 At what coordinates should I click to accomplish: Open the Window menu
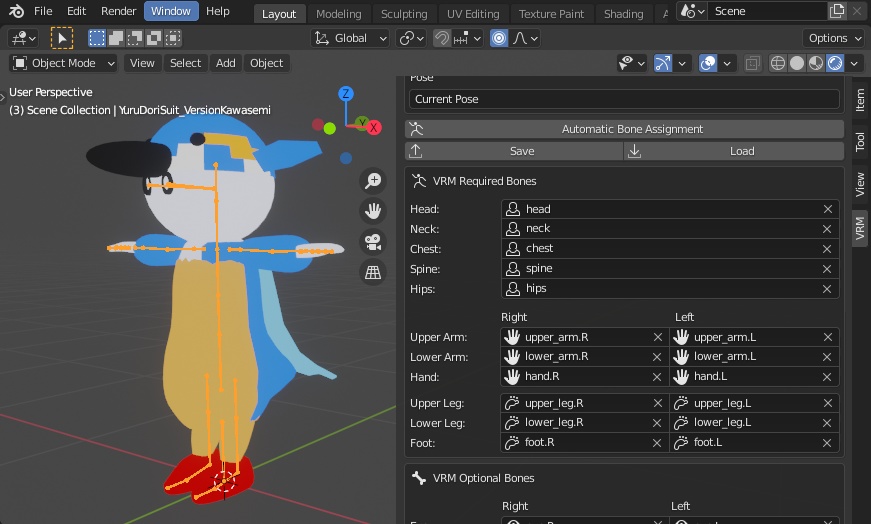[171, 11]
